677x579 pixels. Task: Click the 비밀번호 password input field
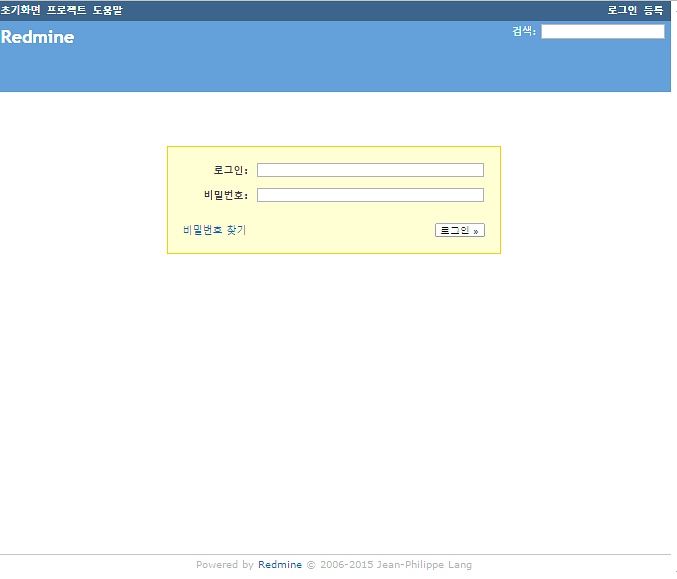[370, 195]
